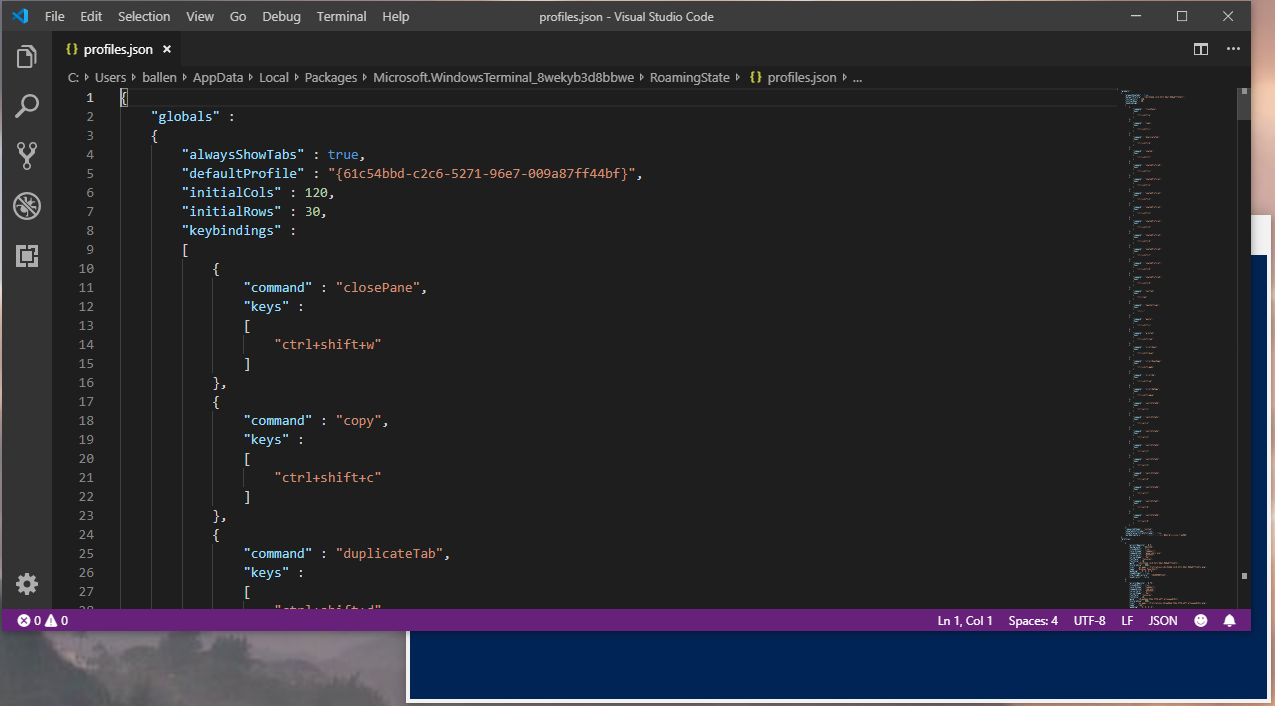Change indentation via Spaces: 4

pos(1032,620)
